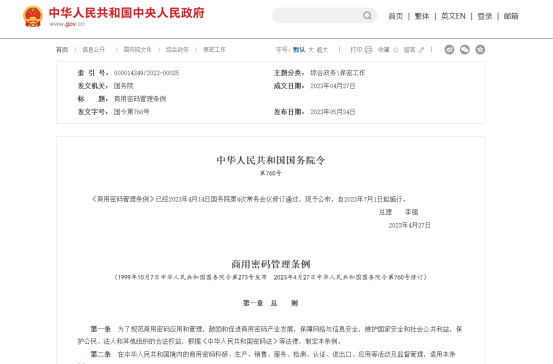Click the search magnifier icon
The height and width of the screenshot is (364, 553).
[367, 16]
